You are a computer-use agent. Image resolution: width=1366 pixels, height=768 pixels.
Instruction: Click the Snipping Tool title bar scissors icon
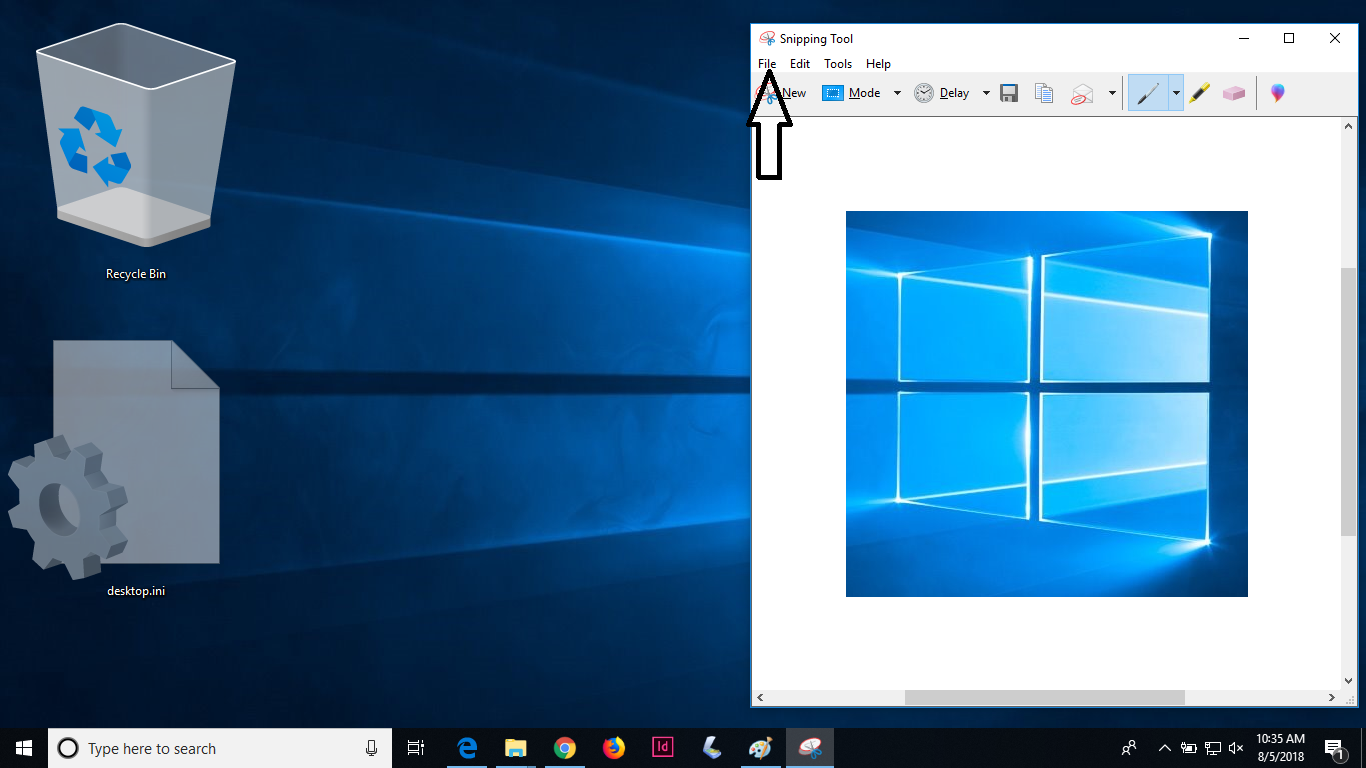[x=767, y=38]
